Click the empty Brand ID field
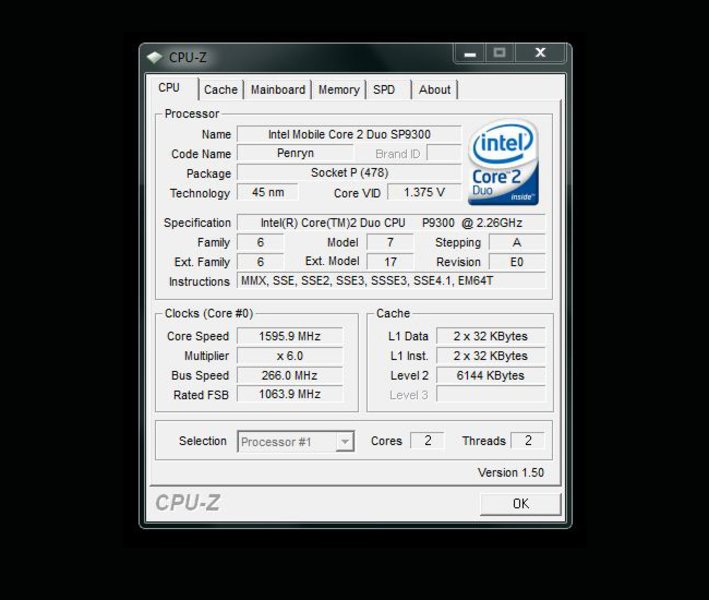The width and height of the screenshot is (709, 600). (444, 153)
